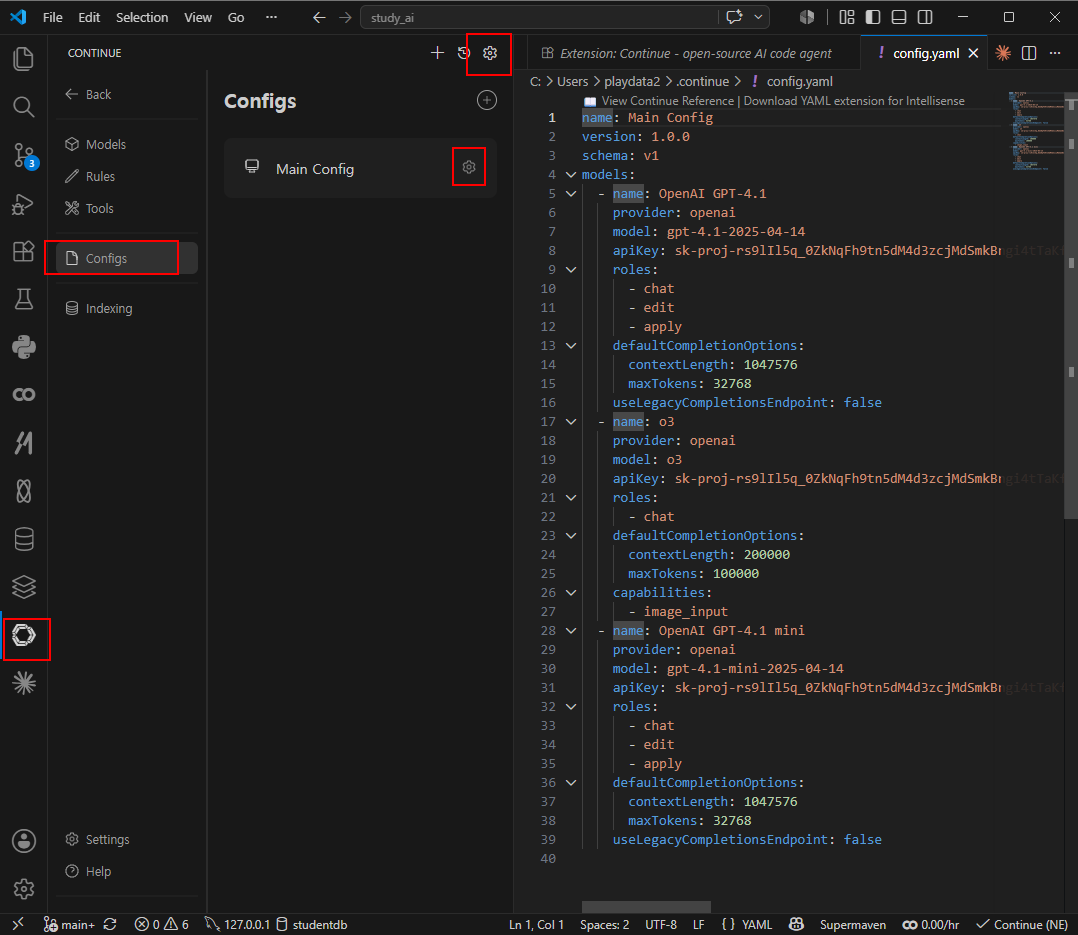Click the main+ branch in status bar
The image size is (1078, 935).
(x=69, y=925)
